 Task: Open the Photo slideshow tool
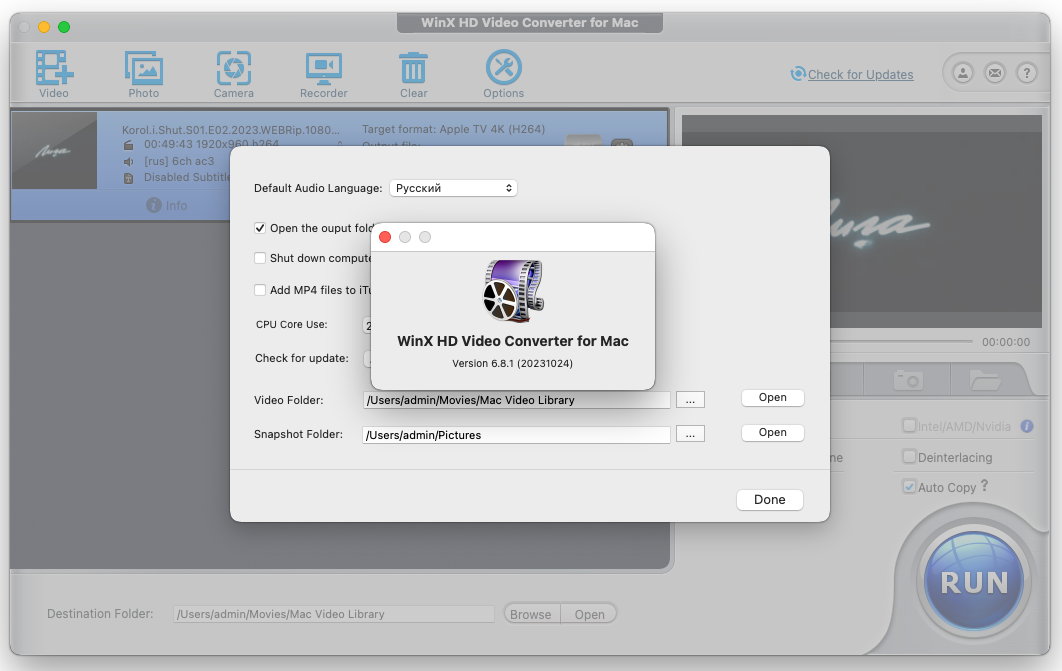[x=144, y=74]
